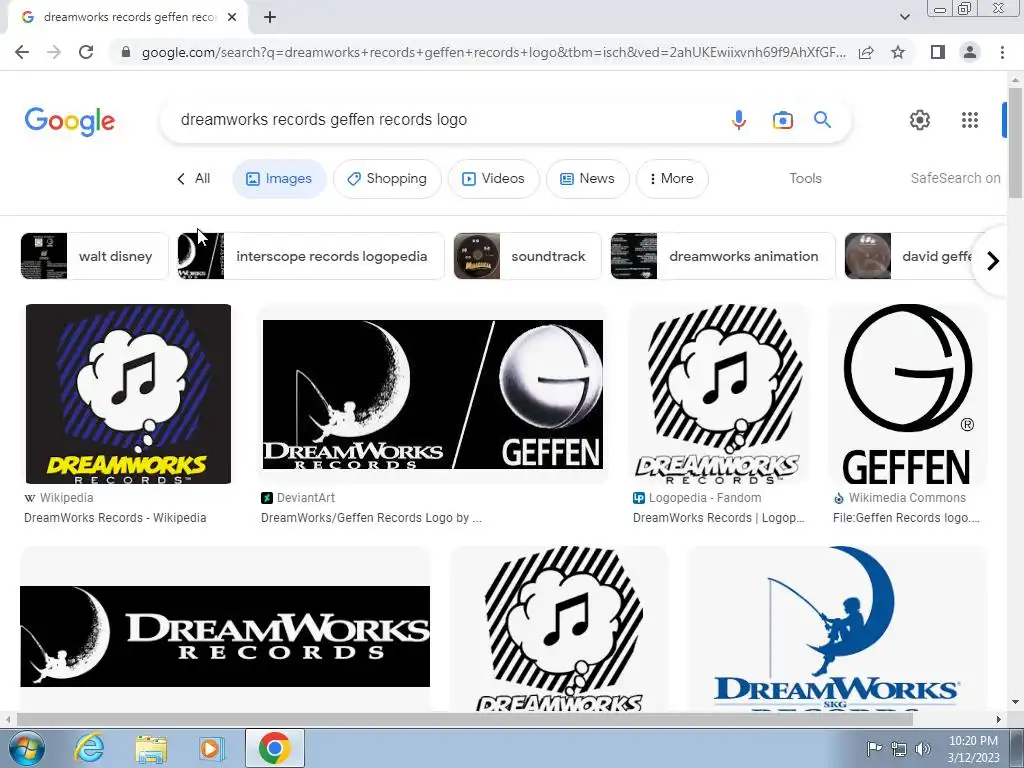Search by image with camera icon
Viewport: 1024px width, 768px height.
click(x=782, y=120)
